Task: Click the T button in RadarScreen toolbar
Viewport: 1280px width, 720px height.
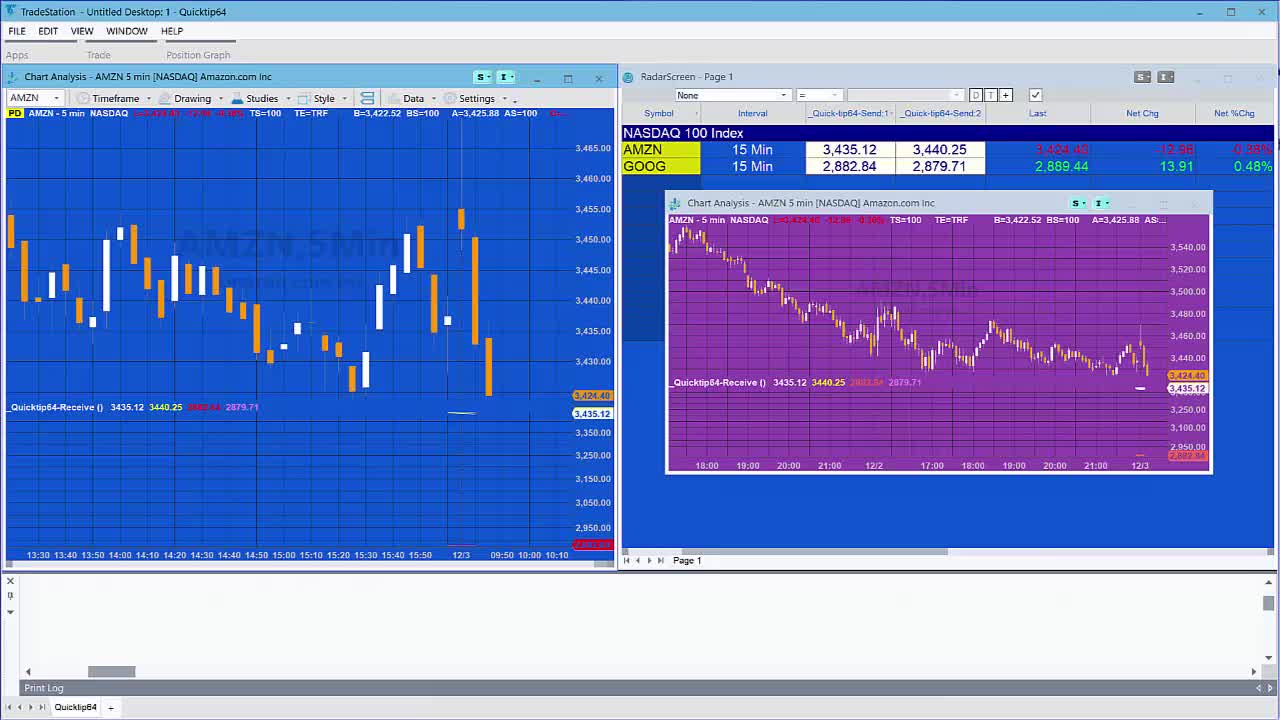Action: click(991, 95)
